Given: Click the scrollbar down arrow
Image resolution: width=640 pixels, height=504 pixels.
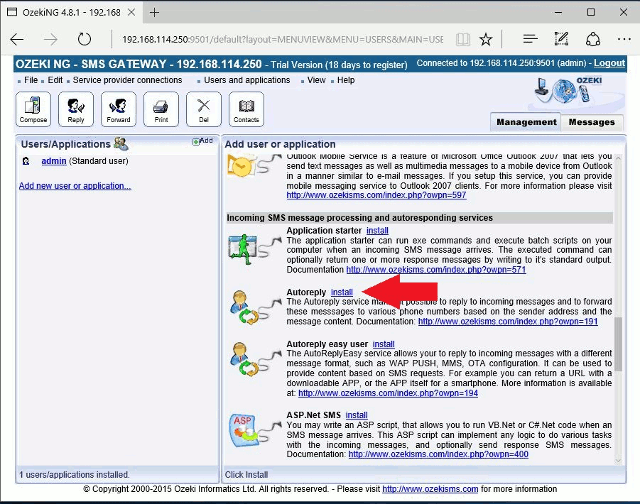Looking at the screenshot, I should click(618, 461).
